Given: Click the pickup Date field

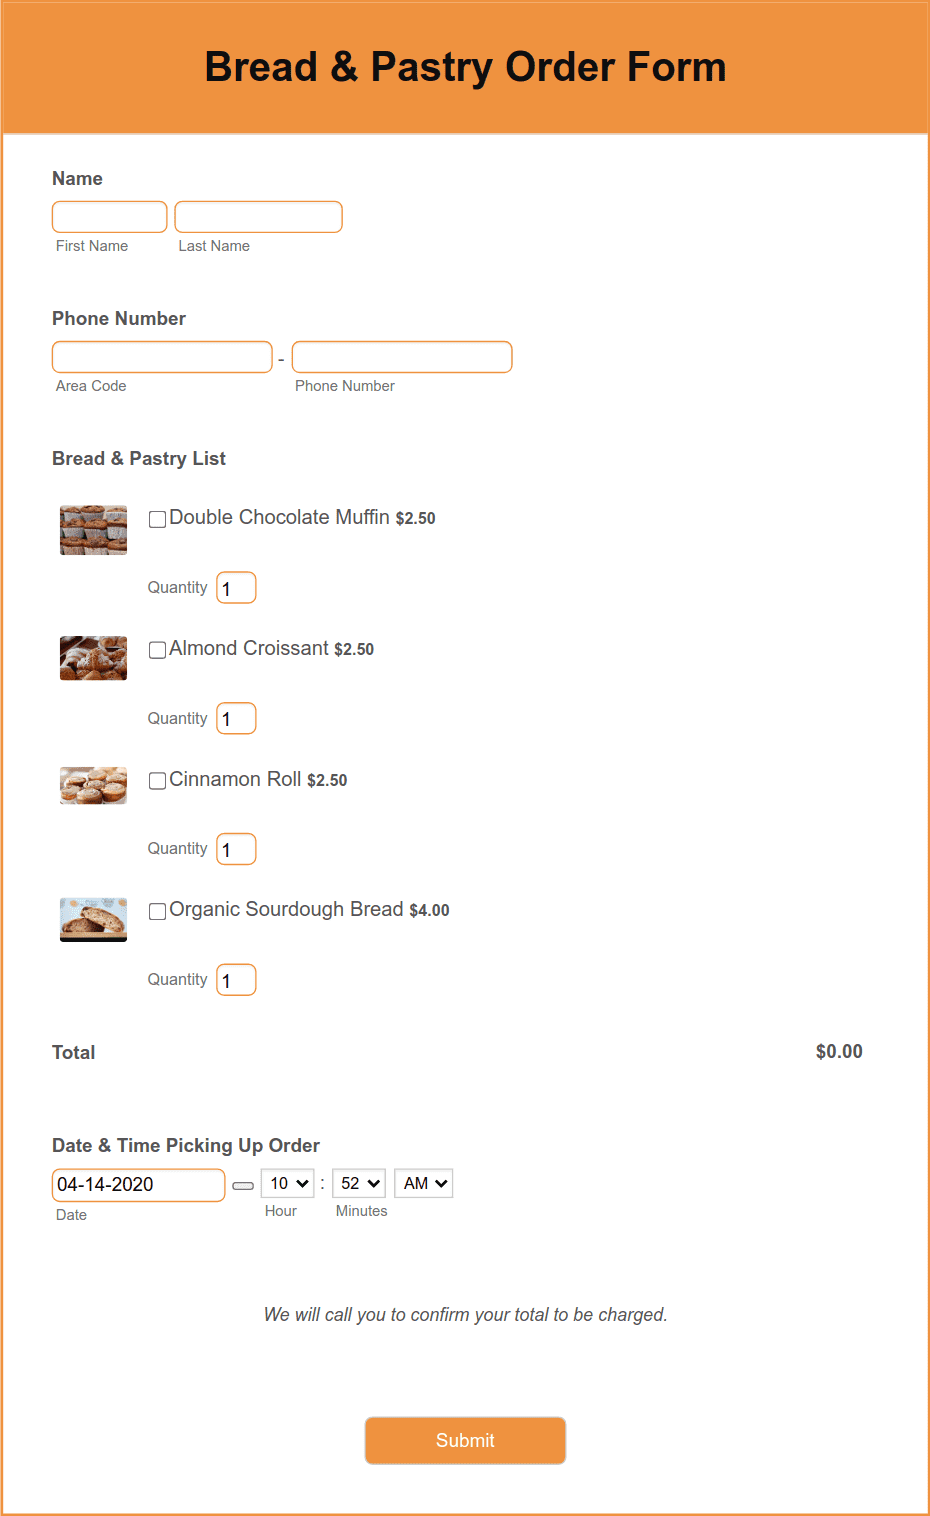Looking at the screenshot, I should [x=138, y=1184].
